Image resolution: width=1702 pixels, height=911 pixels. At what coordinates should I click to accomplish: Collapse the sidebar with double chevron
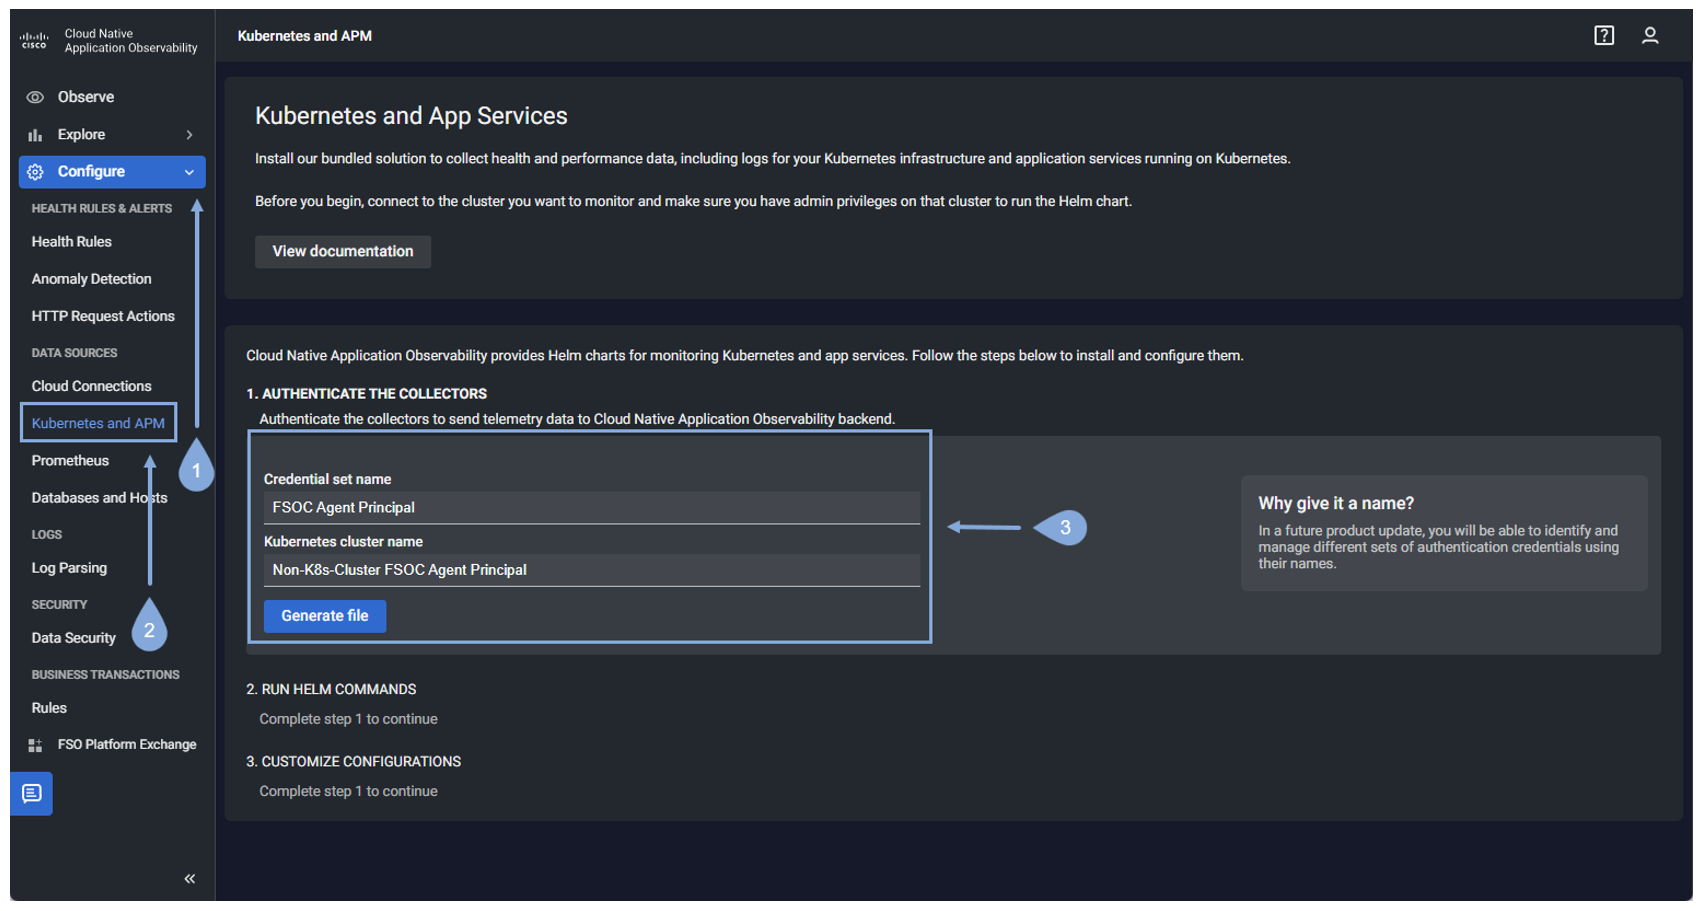point(189,879)
